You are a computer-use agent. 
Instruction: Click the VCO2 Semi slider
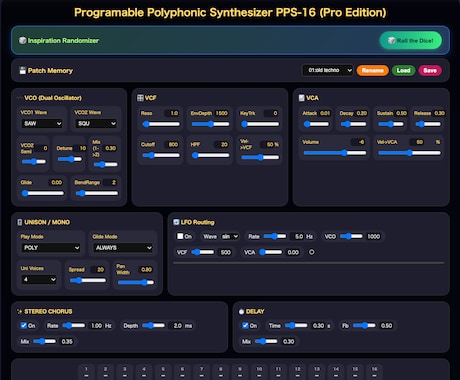click(34, 162)
